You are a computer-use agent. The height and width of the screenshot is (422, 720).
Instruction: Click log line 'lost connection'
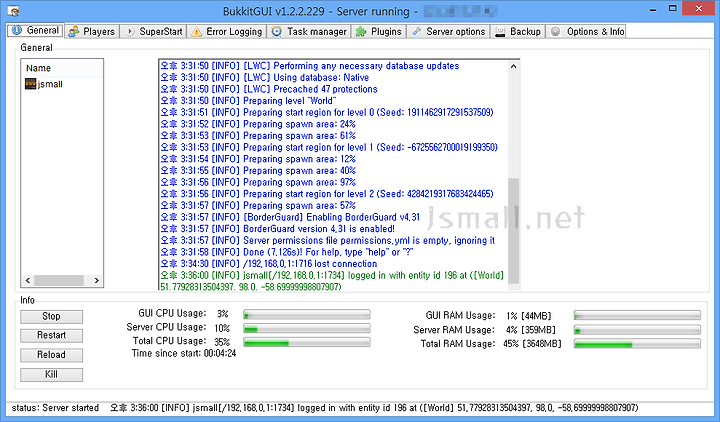269,264
